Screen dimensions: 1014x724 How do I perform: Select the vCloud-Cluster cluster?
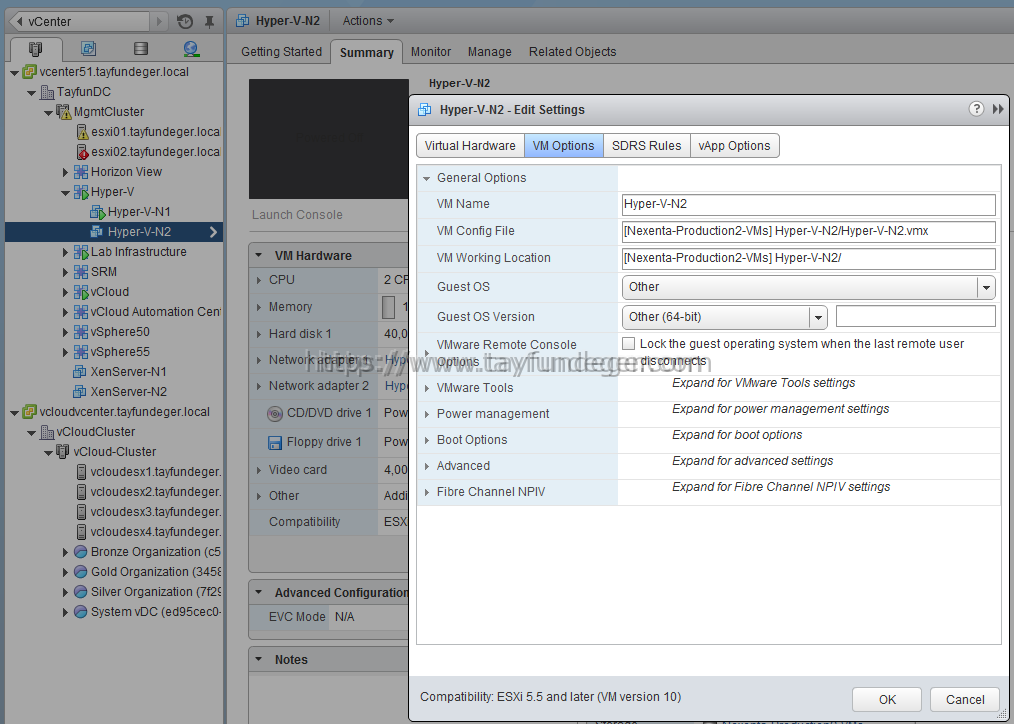tap(114, 452)
